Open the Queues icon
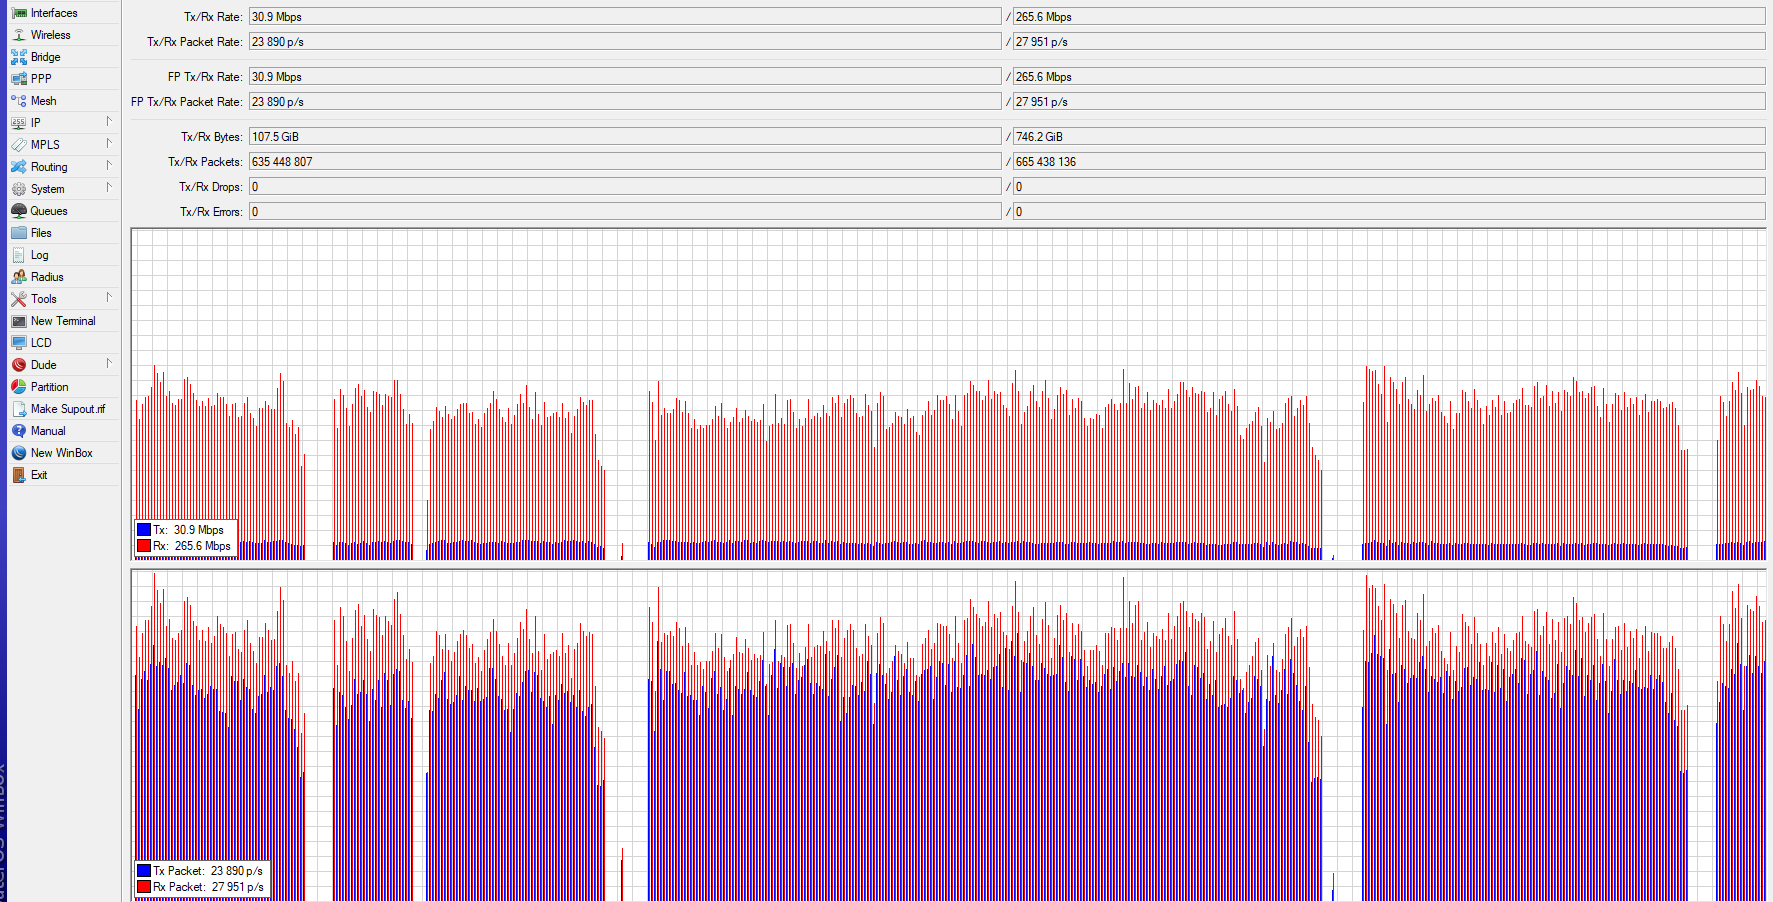The image size is (1773, 902). tap(19, 210)
